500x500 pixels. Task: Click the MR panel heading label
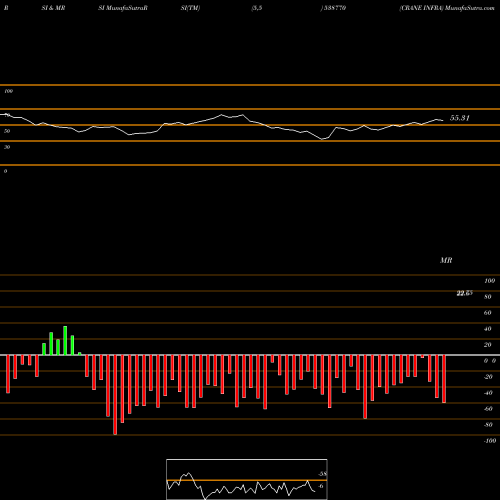(x=446, y=260)
